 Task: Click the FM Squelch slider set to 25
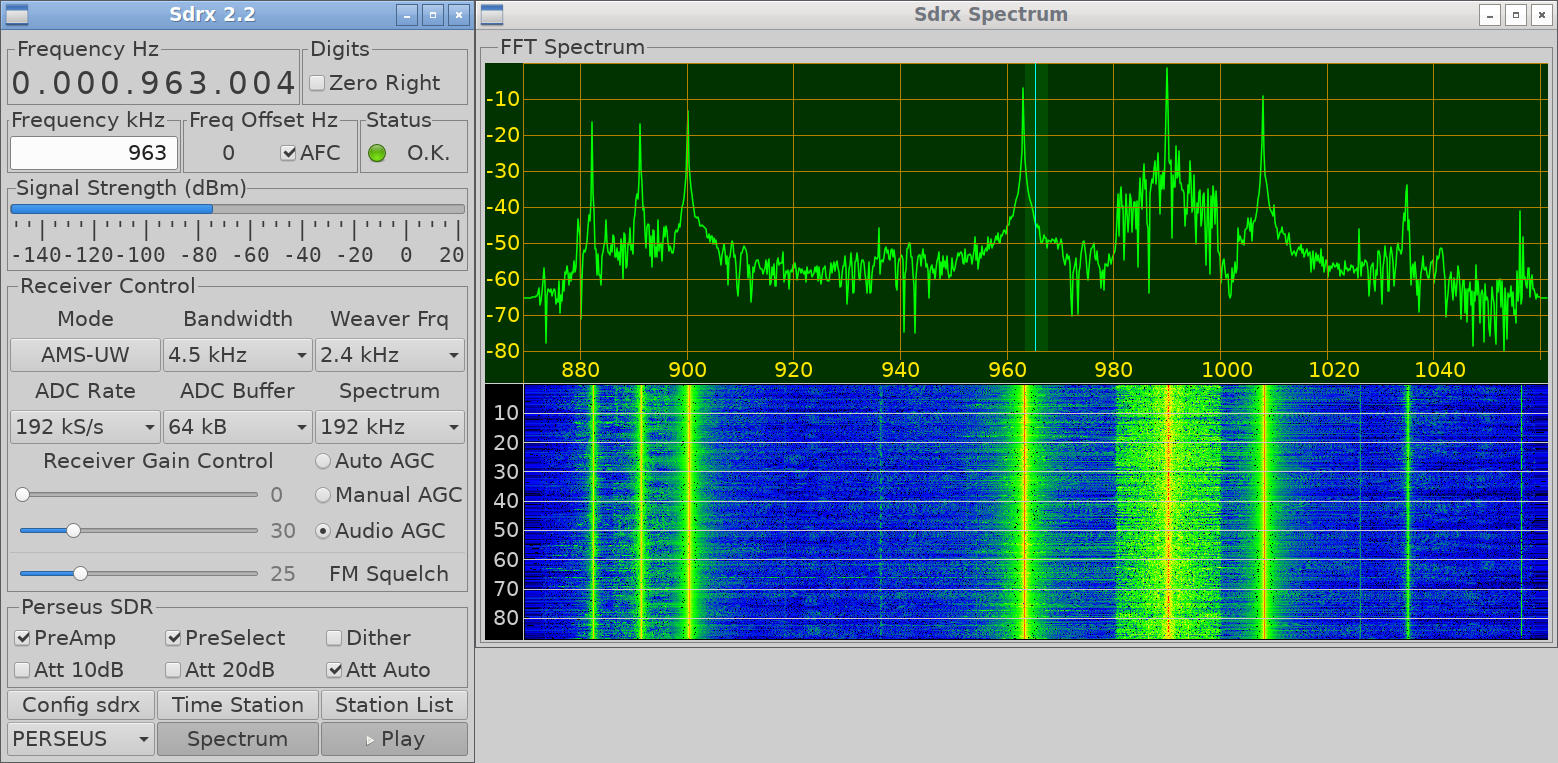(137, 574)
